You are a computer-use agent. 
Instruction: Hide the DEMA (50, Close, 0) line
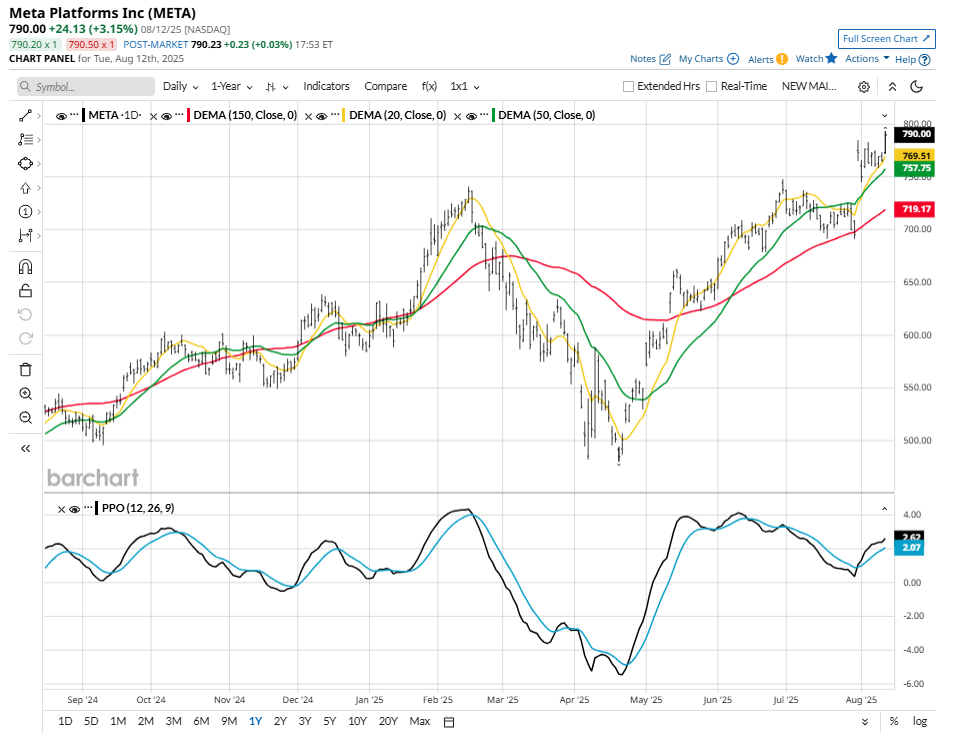(x=471, y=116)
